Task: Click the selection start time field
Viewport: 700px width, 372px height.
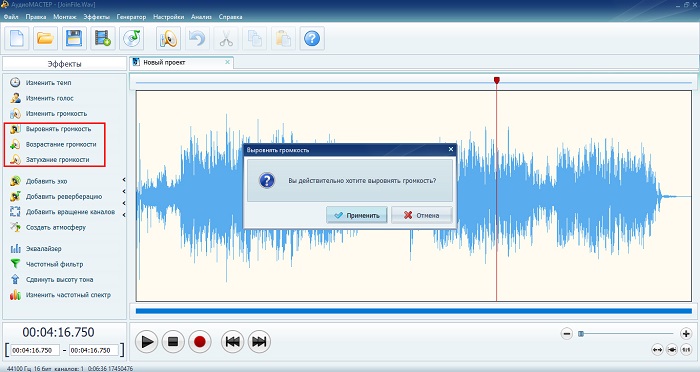Action: point(35,351)
